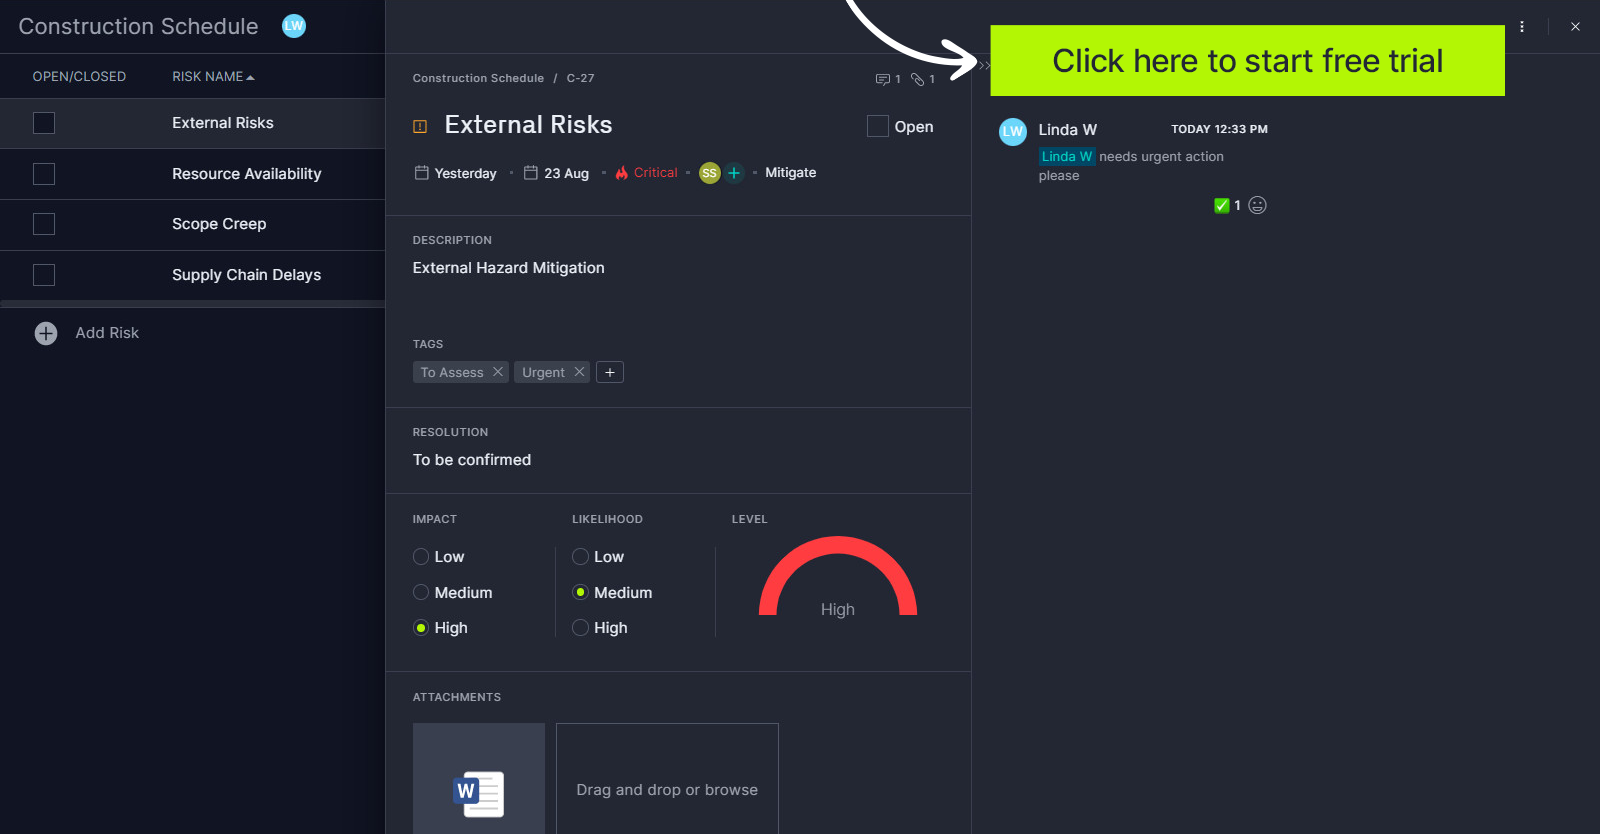The image size is (1600, 834).
Task: Select Resource Availability in the risk list
Action: (247, 174)
